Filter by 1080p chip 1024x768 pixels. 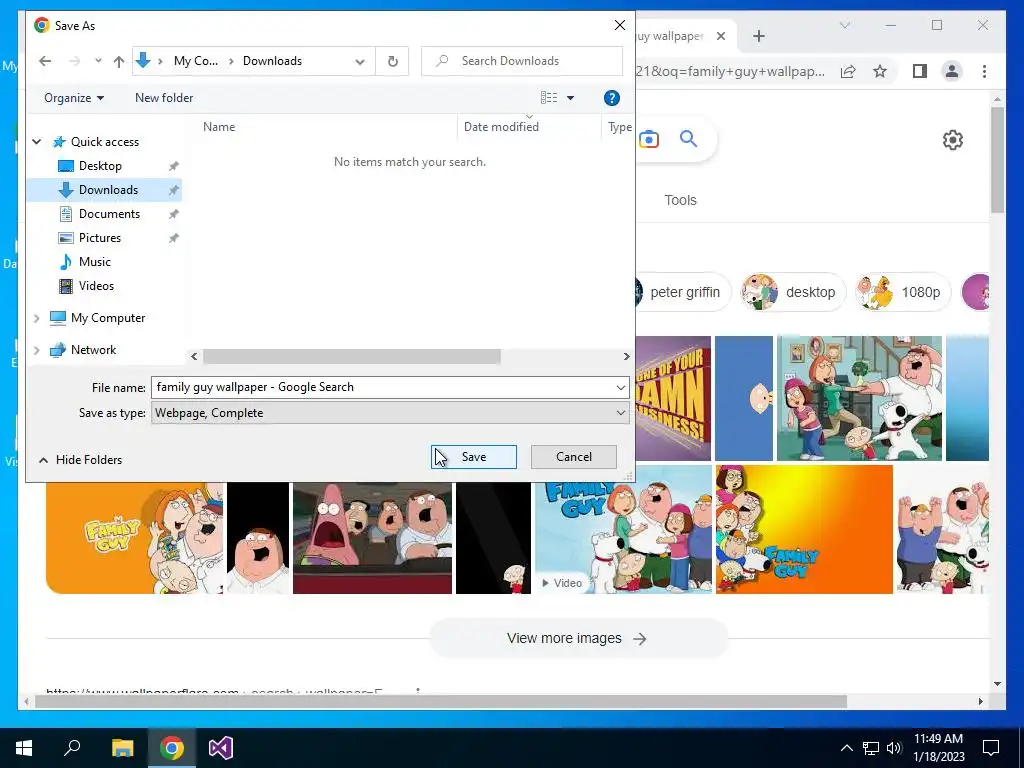click(x=903, y=293)
